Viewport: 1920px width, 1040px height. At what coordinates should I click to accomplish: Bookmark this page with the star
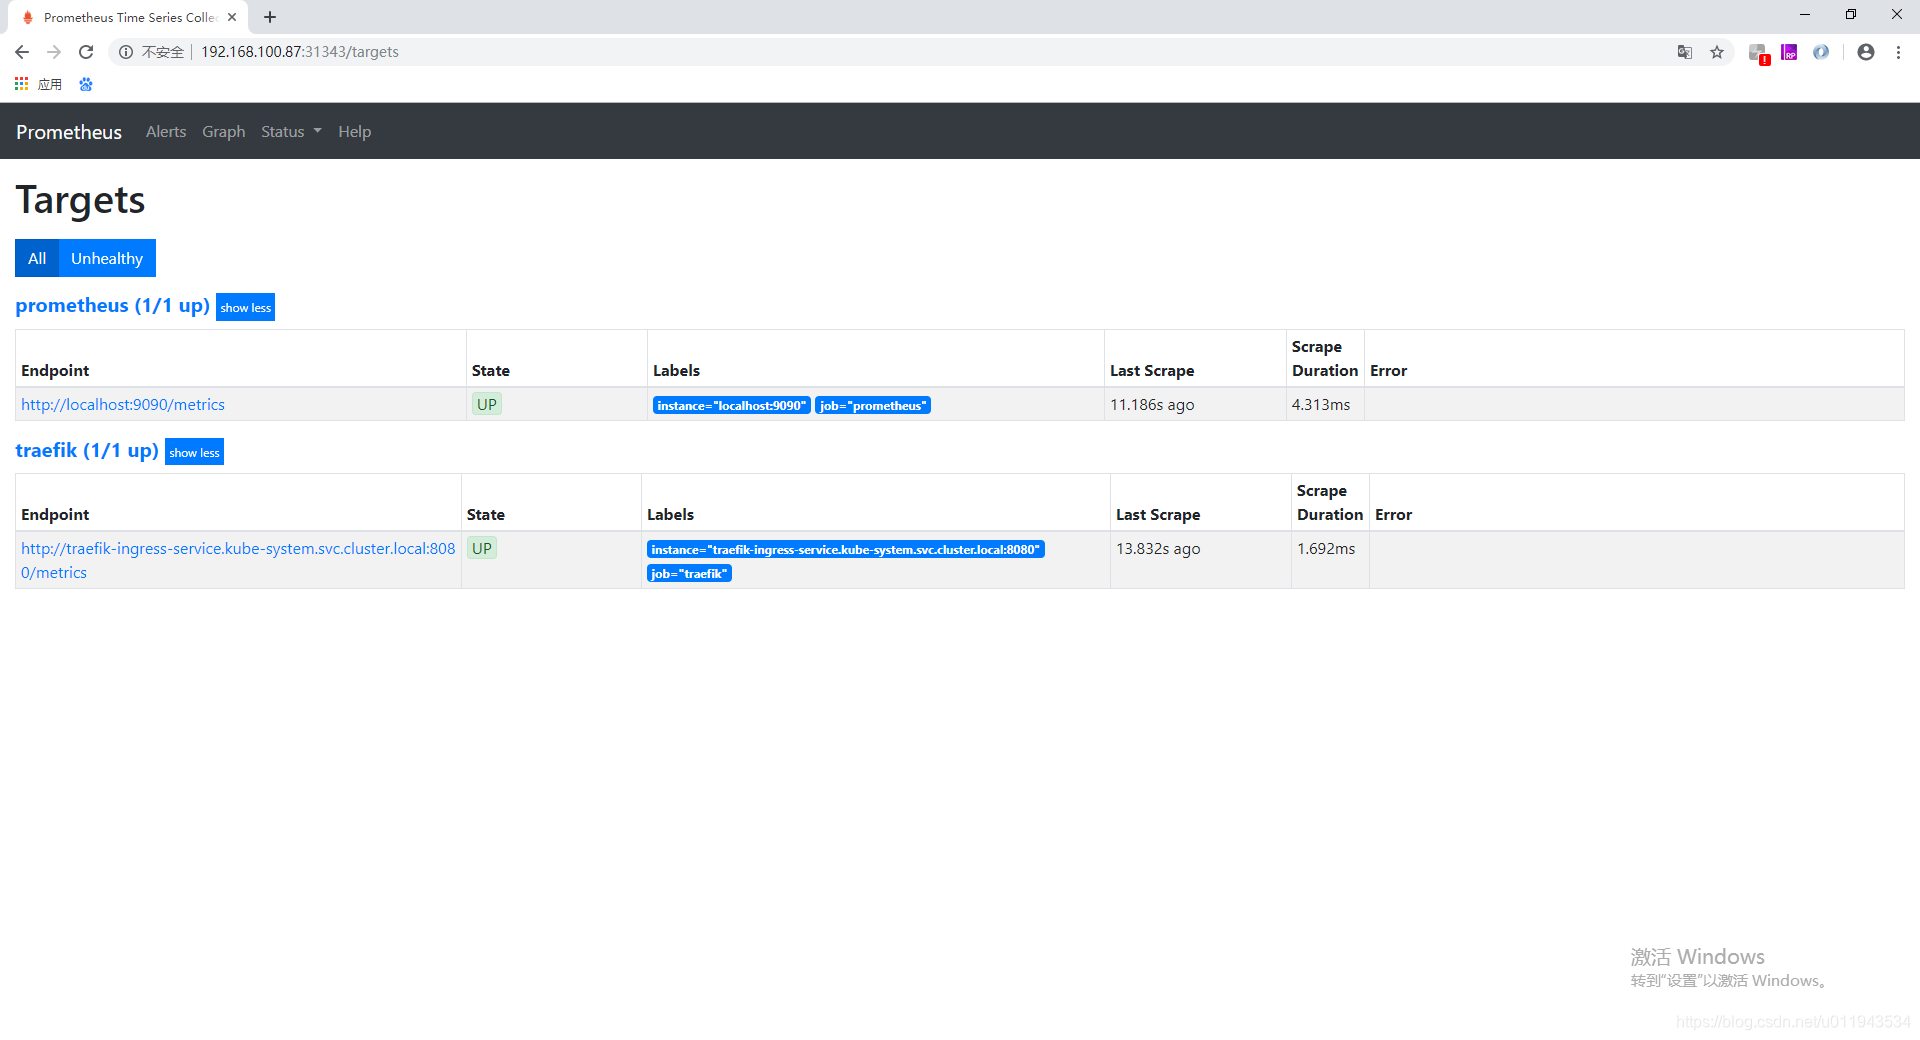[x=1717, y=52]
